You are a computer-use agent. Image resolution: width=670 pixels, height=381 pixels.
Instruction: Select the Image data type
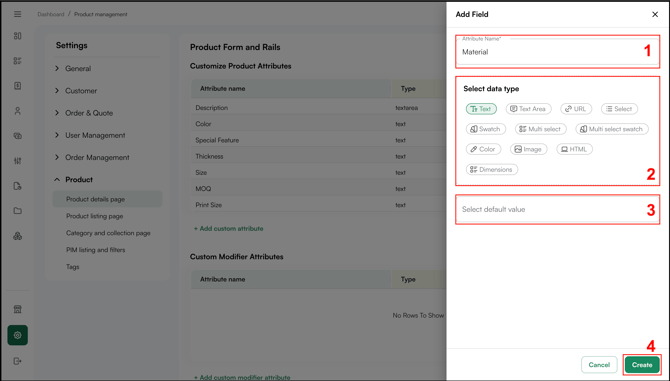[x=529, y=149]
